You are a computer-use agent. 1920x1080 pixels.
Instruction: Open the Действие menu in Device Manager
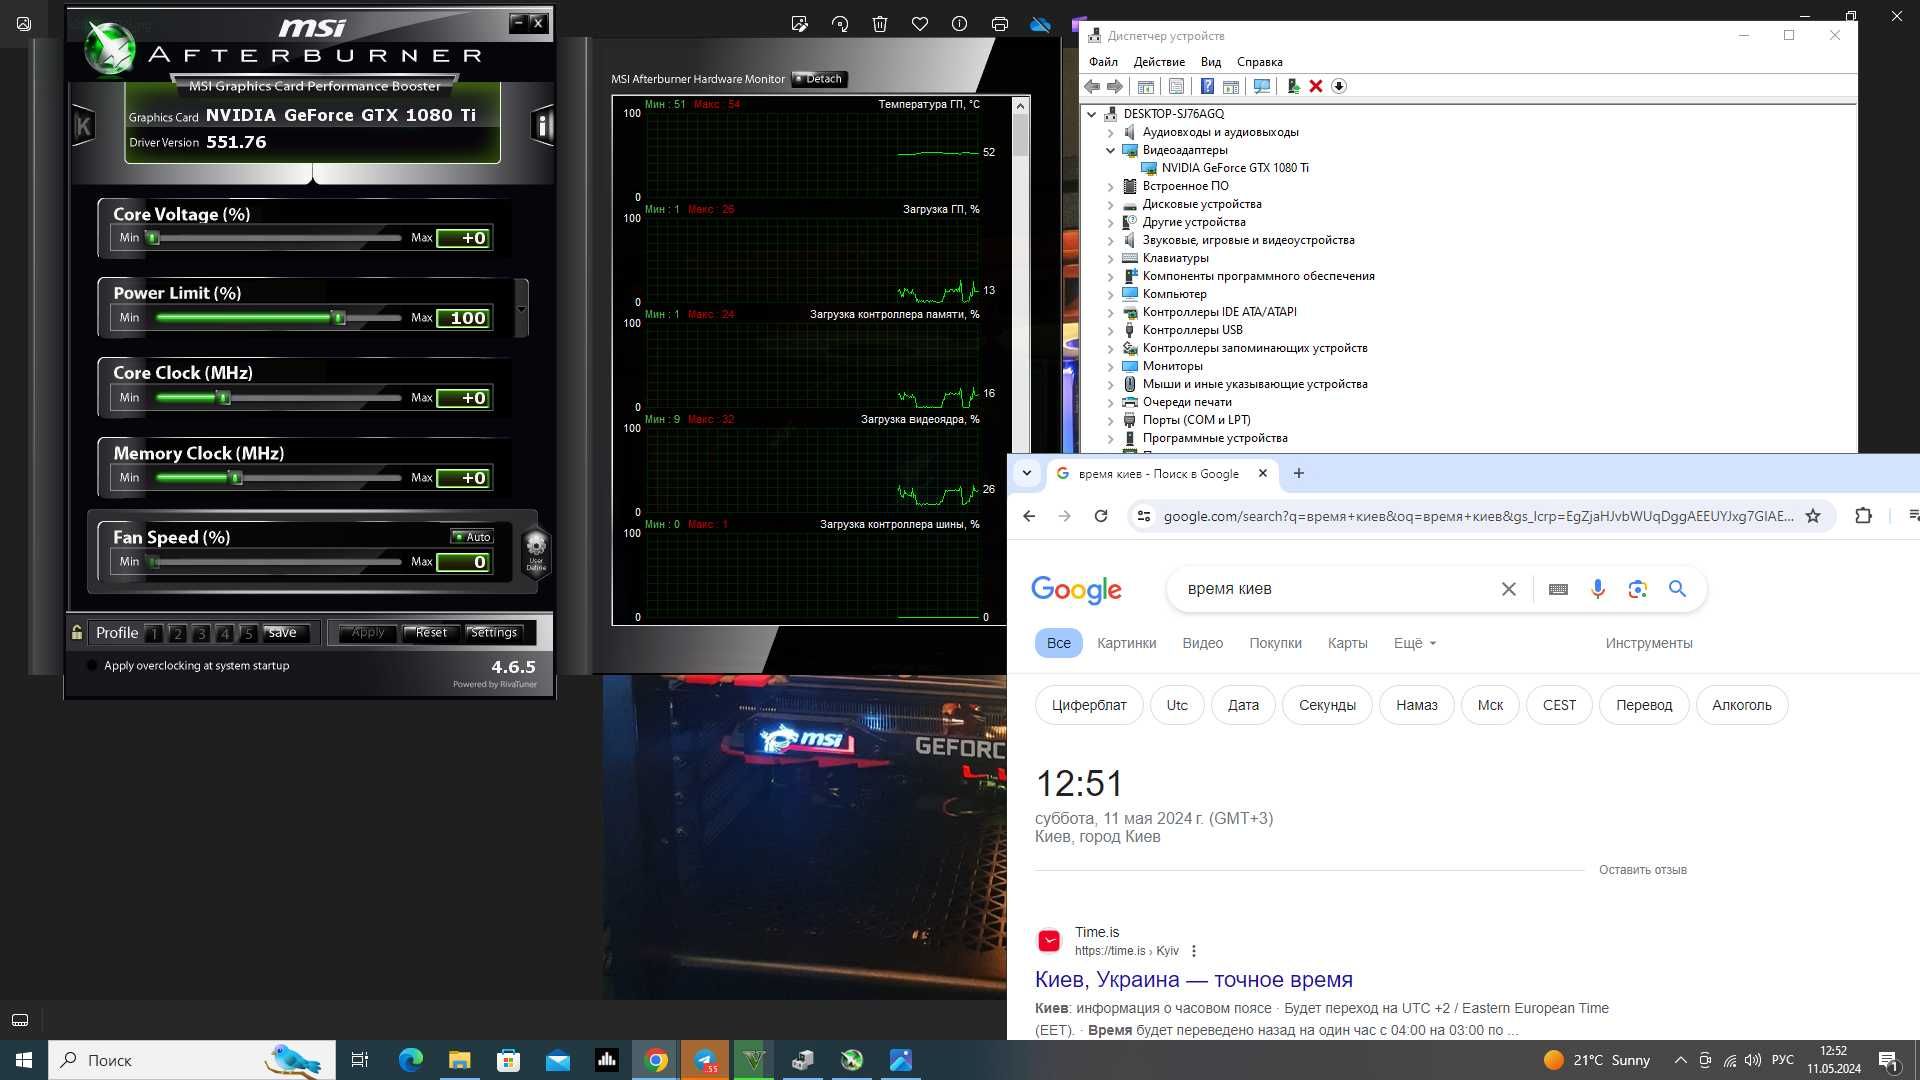coord(1159,62)
